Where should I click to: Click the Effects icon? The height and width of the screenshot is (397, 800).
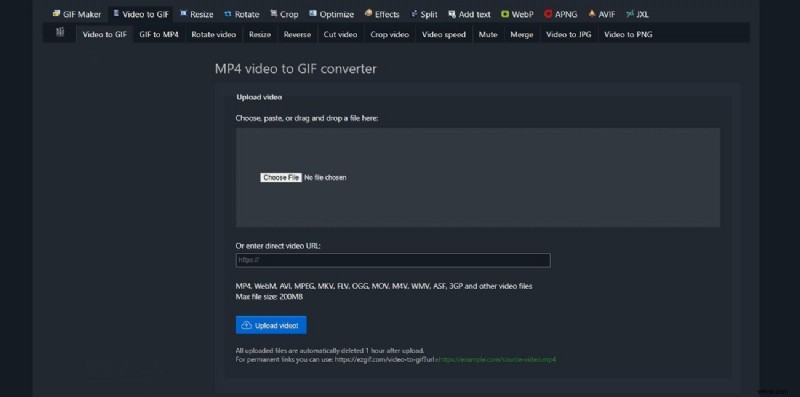(x=368, y=14)
